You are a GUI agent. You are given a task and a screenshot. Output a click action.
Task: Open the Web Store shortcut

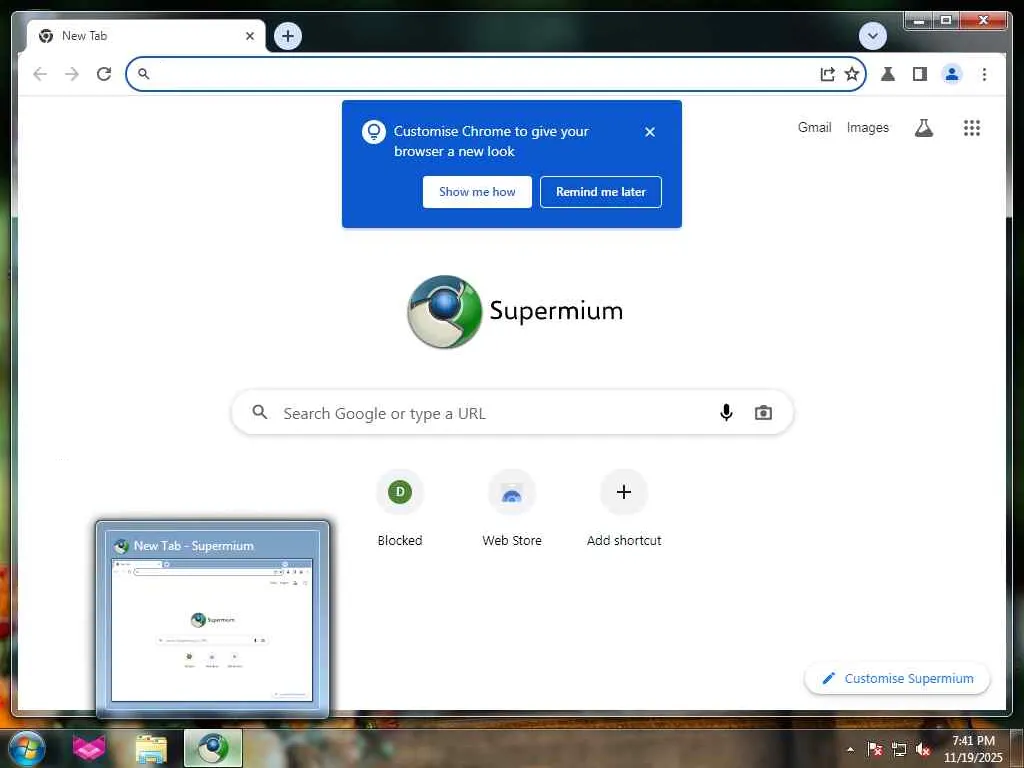point(512,509)
